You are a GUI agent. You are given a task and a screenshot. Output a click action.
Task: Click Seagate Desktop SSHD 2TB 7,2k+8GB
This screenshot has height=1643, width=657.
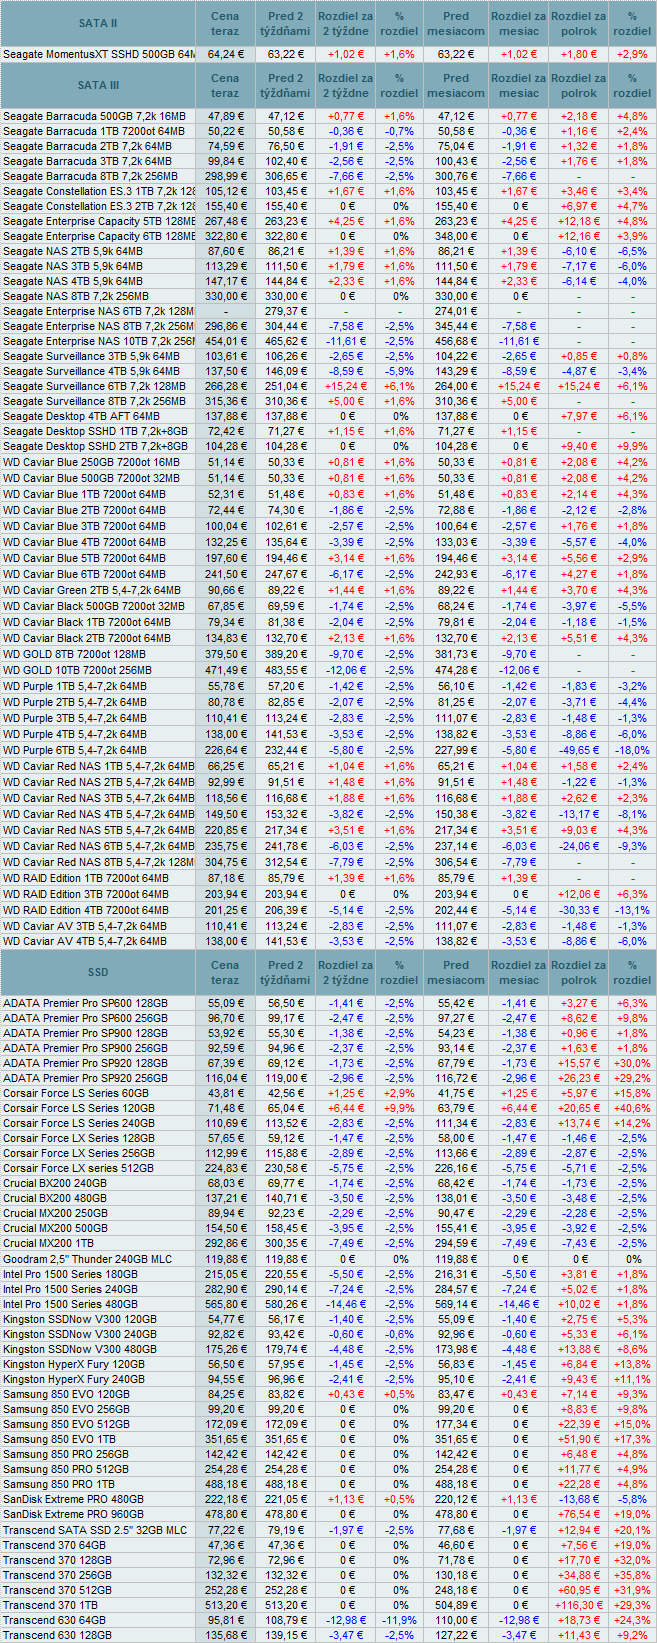(95, 446)
